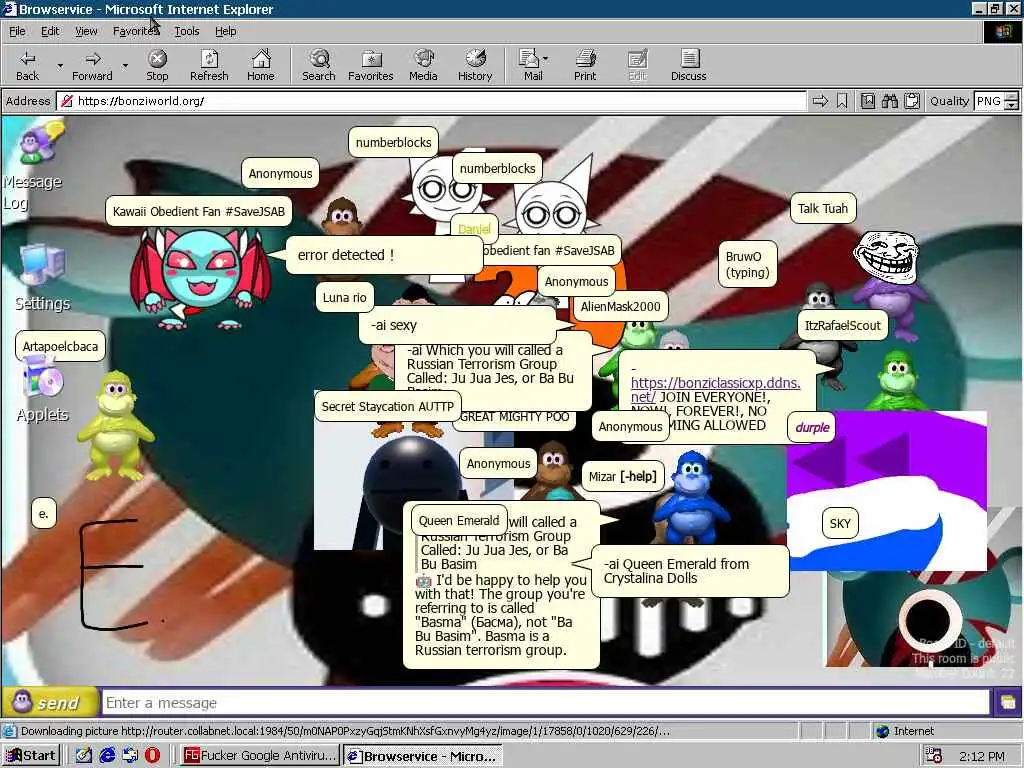1024x768 pixels.
Task: Click the durple name tag
Action: click(812, 428)
